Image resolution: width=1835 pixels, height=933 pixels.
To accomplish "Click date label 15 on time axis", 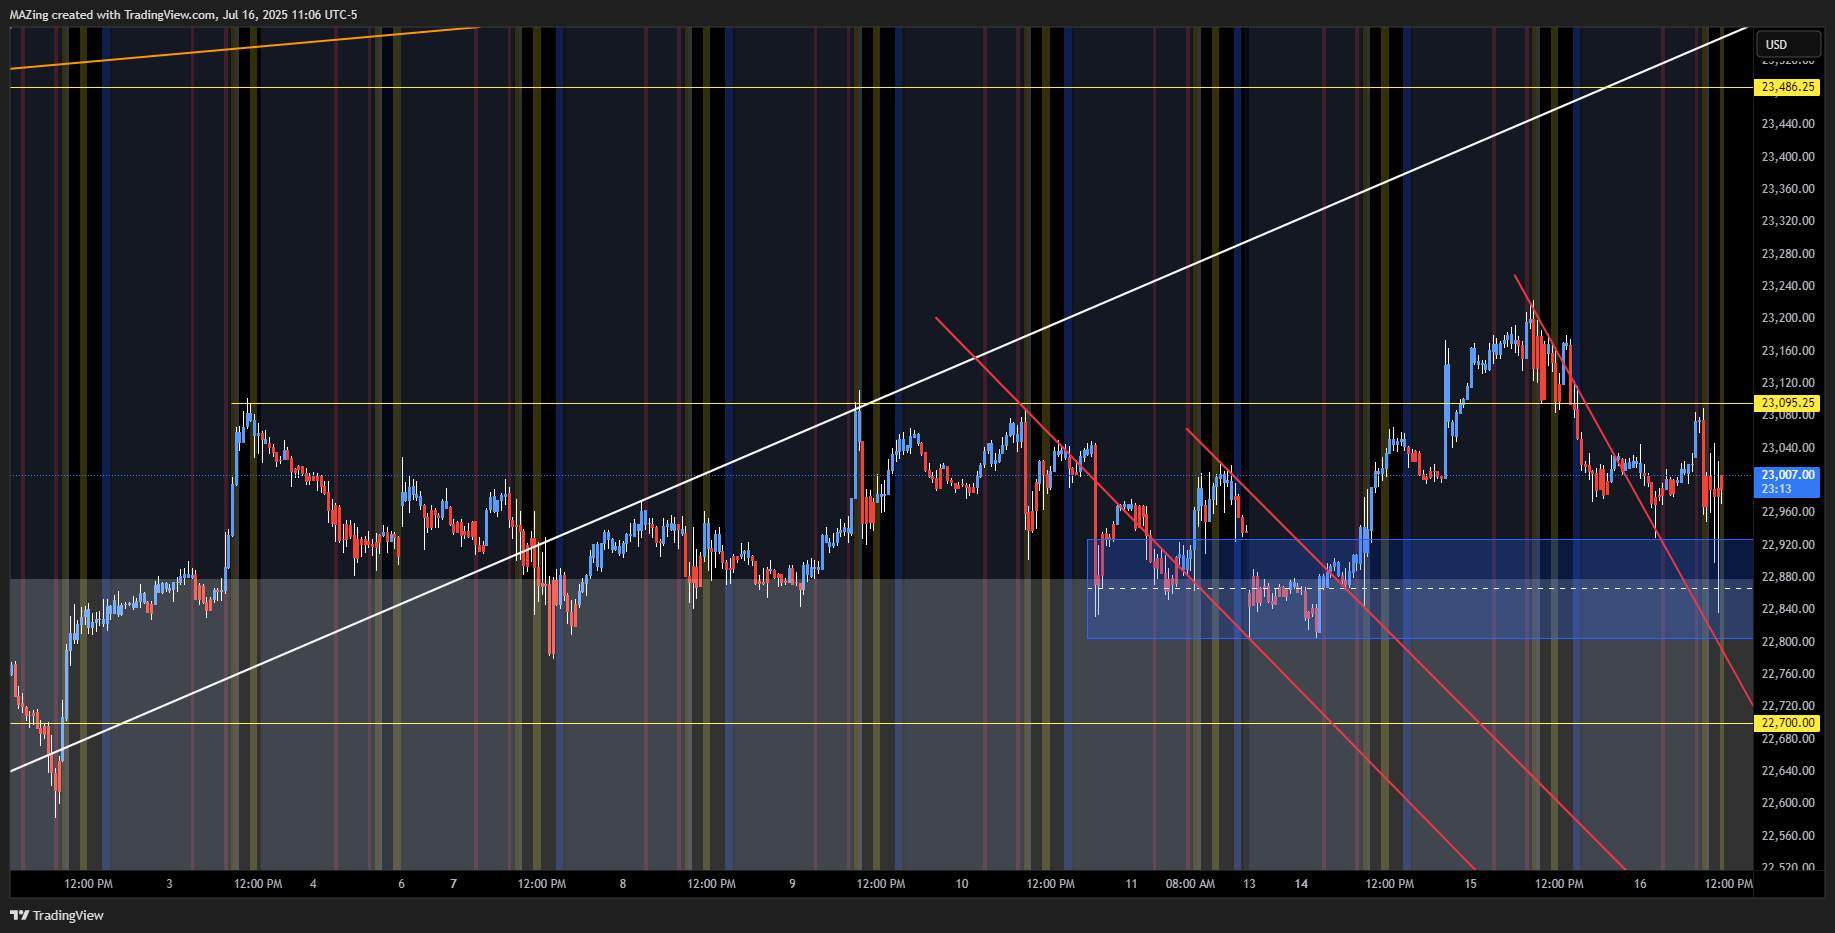I will tap(1470, 884).
